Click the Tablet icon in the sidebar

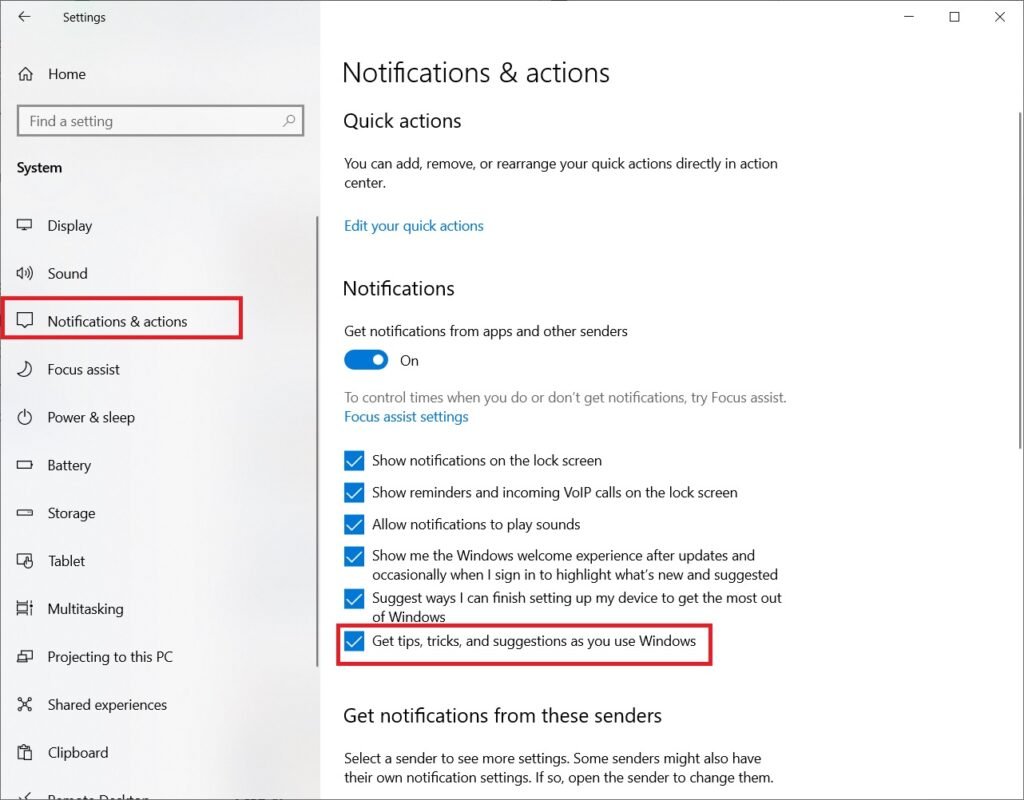24,560
